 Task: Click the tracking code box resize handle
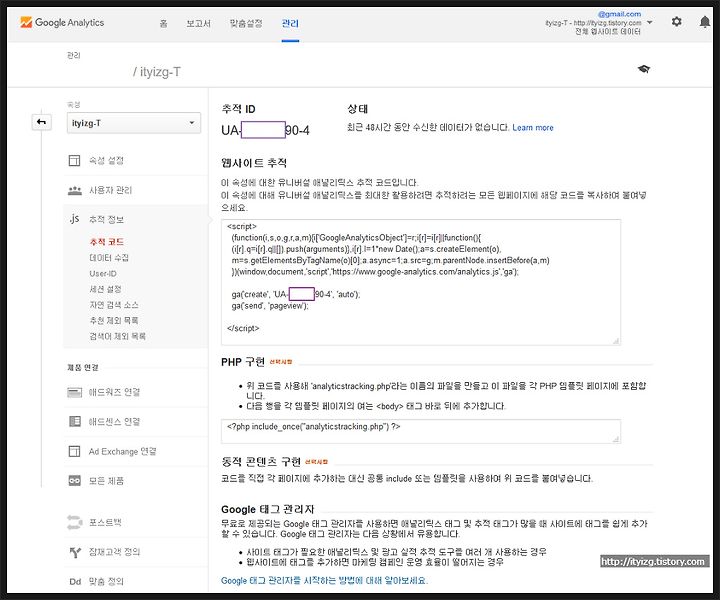pyautogui.click(x=616, y=340)
